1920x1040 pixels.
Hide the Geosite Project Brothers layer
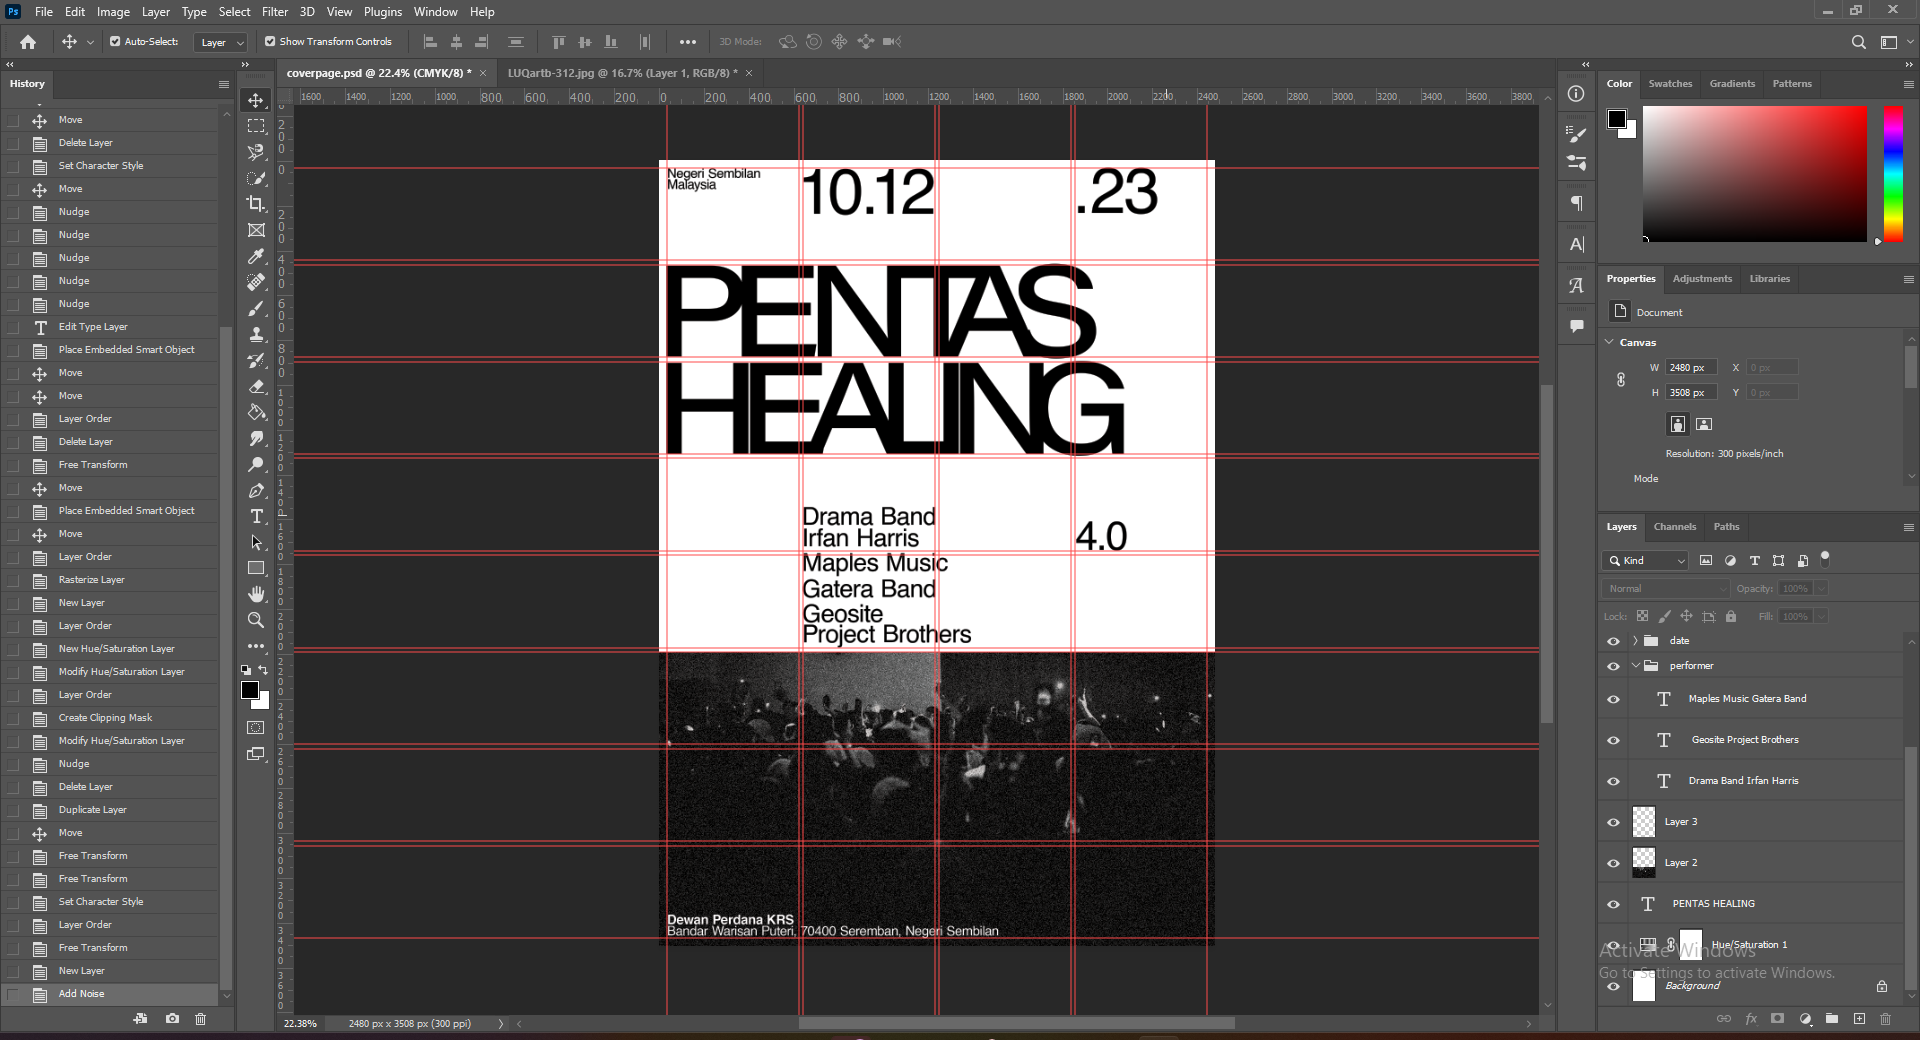(1613, 740)
